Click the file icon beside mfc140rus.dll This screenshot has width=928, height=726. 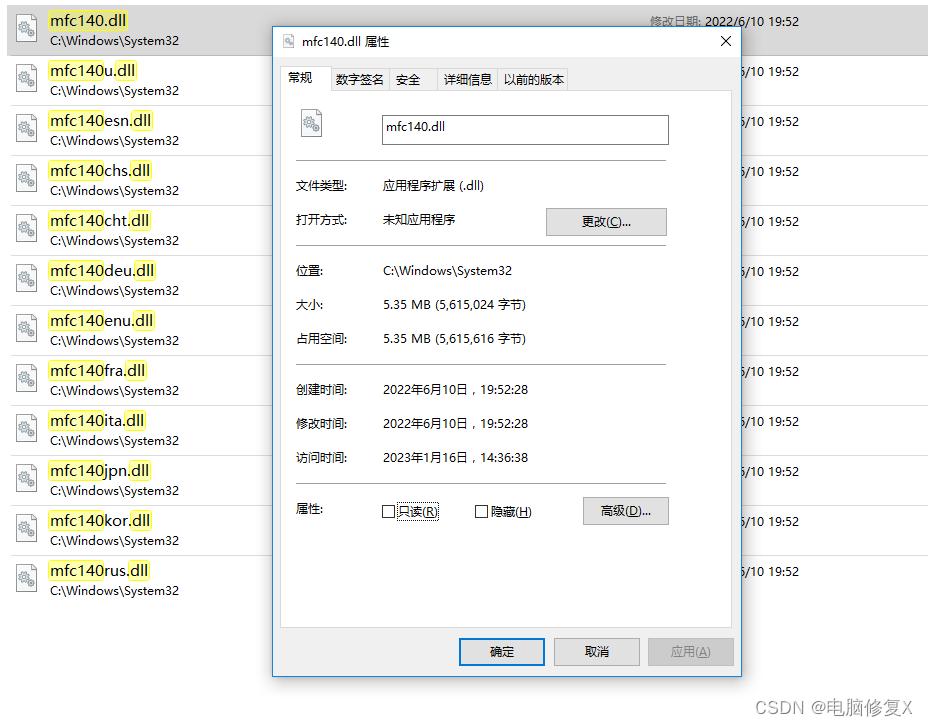(x=26, y=578)
